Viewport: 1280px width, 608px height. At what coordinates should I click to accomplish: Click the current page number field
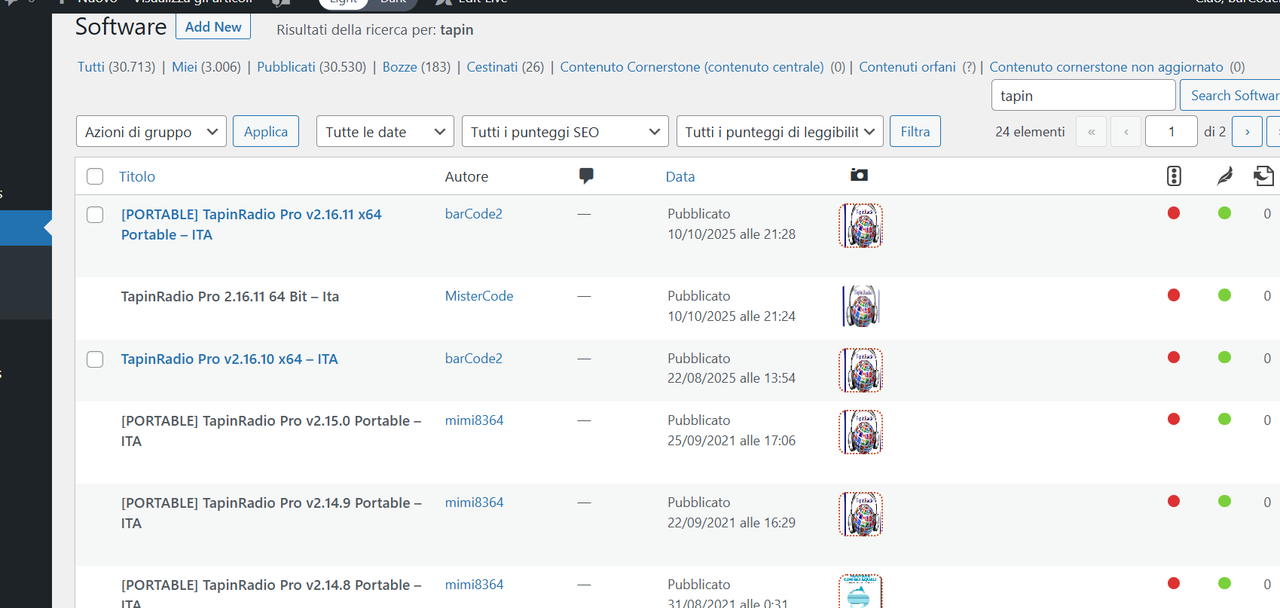1171,131
